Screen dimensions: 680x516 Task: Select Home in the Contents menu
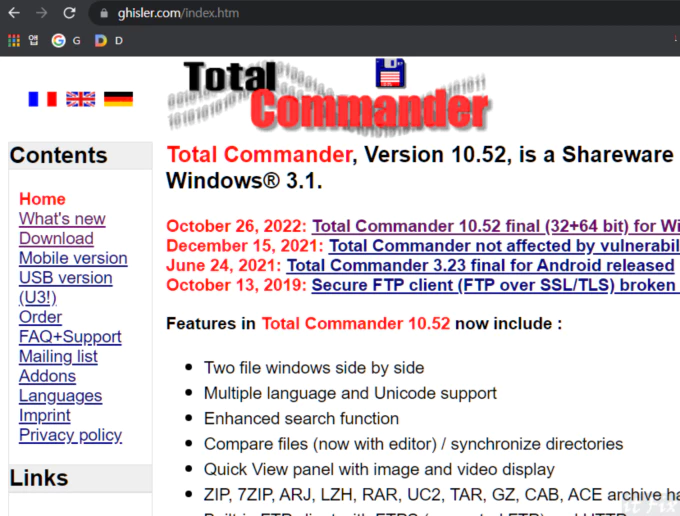click(42, 199)
